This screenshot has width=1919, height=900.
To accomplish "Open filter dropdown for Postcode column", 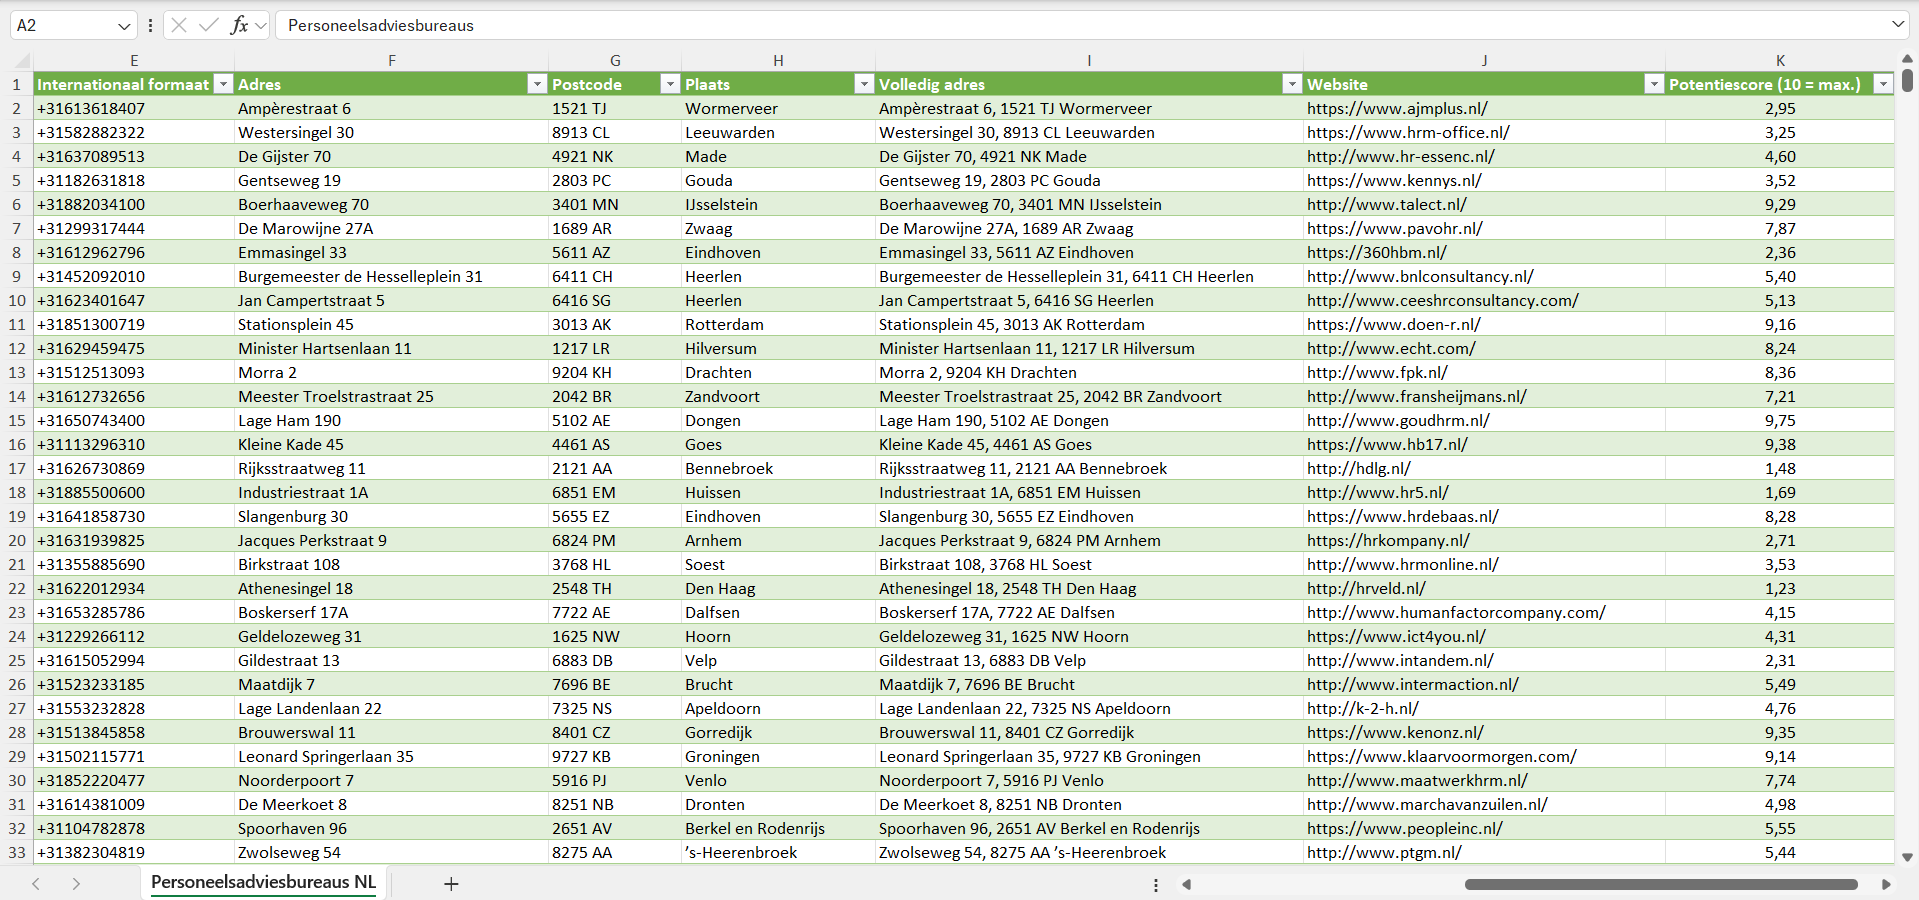I will point(670,84).
